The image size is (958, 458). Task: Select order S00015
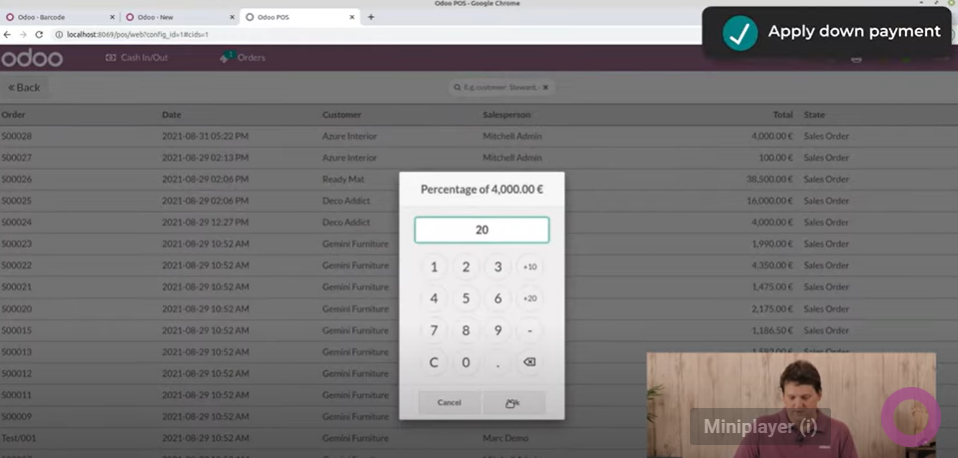point(479,330)
